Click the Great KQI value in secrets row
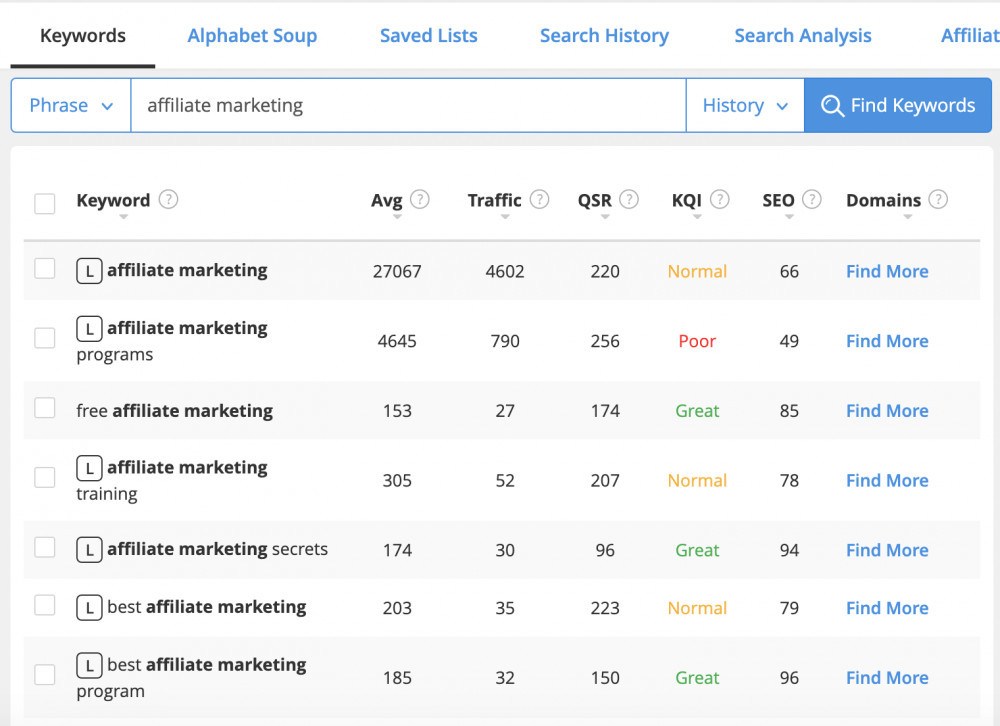The width and height of the screenshot is (1000, 726). click(697, 550)
